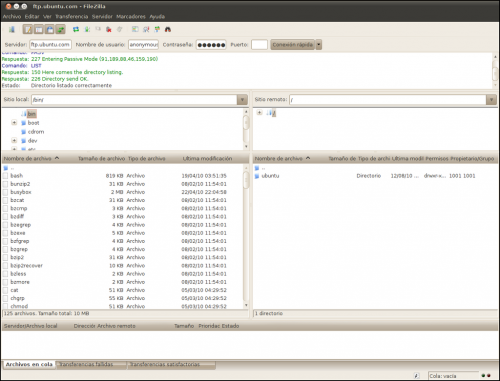Expand the dev folder in local tree
The width and height of the screenshot is (500, 381).
point(14,140)
